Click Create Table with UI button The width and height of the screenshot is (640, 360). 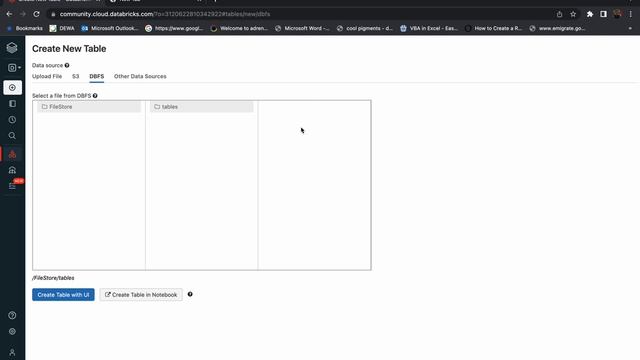coord(63,295)
